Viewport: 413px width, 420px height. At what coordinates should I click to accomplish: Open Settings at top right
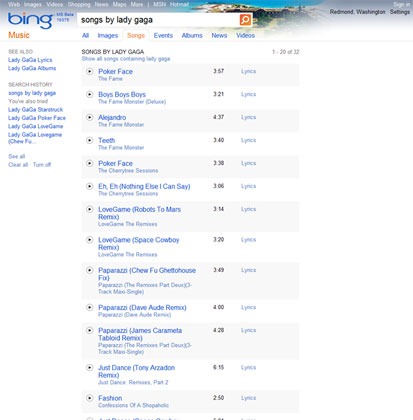click(x=400, y=12)
